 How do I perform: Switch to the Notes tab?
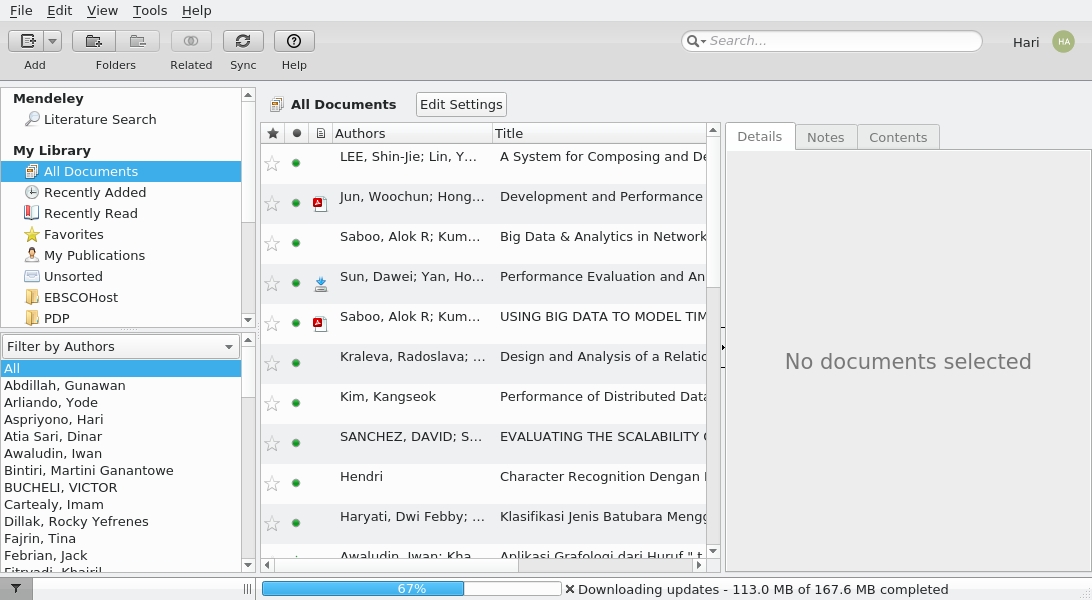[x=825, y=137]
